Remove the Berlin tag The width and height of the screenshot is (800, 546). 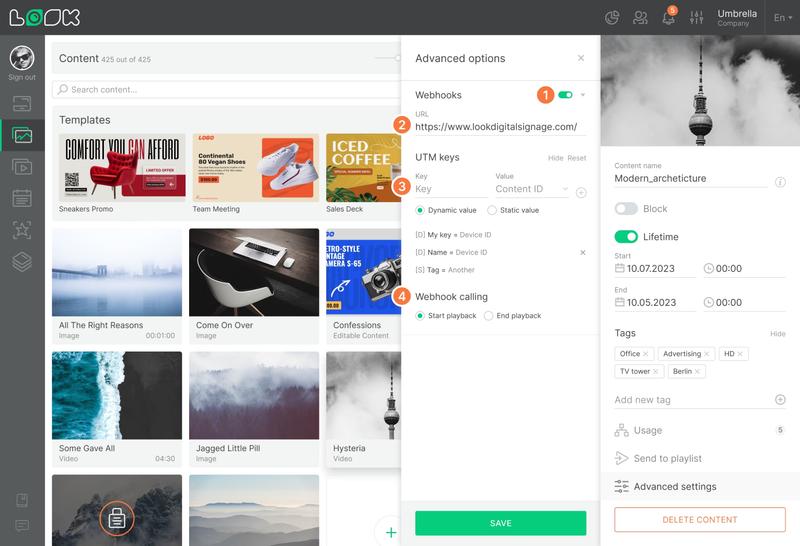click(697, 371)
